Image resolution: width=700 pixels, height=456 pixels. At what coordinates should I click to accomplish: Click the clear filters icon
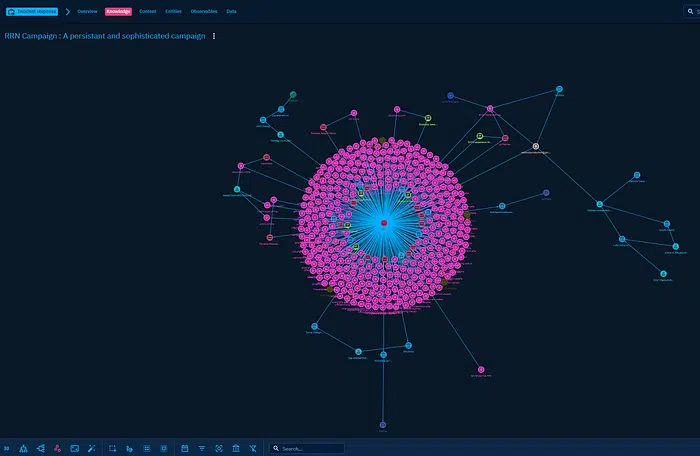[253, 449]
